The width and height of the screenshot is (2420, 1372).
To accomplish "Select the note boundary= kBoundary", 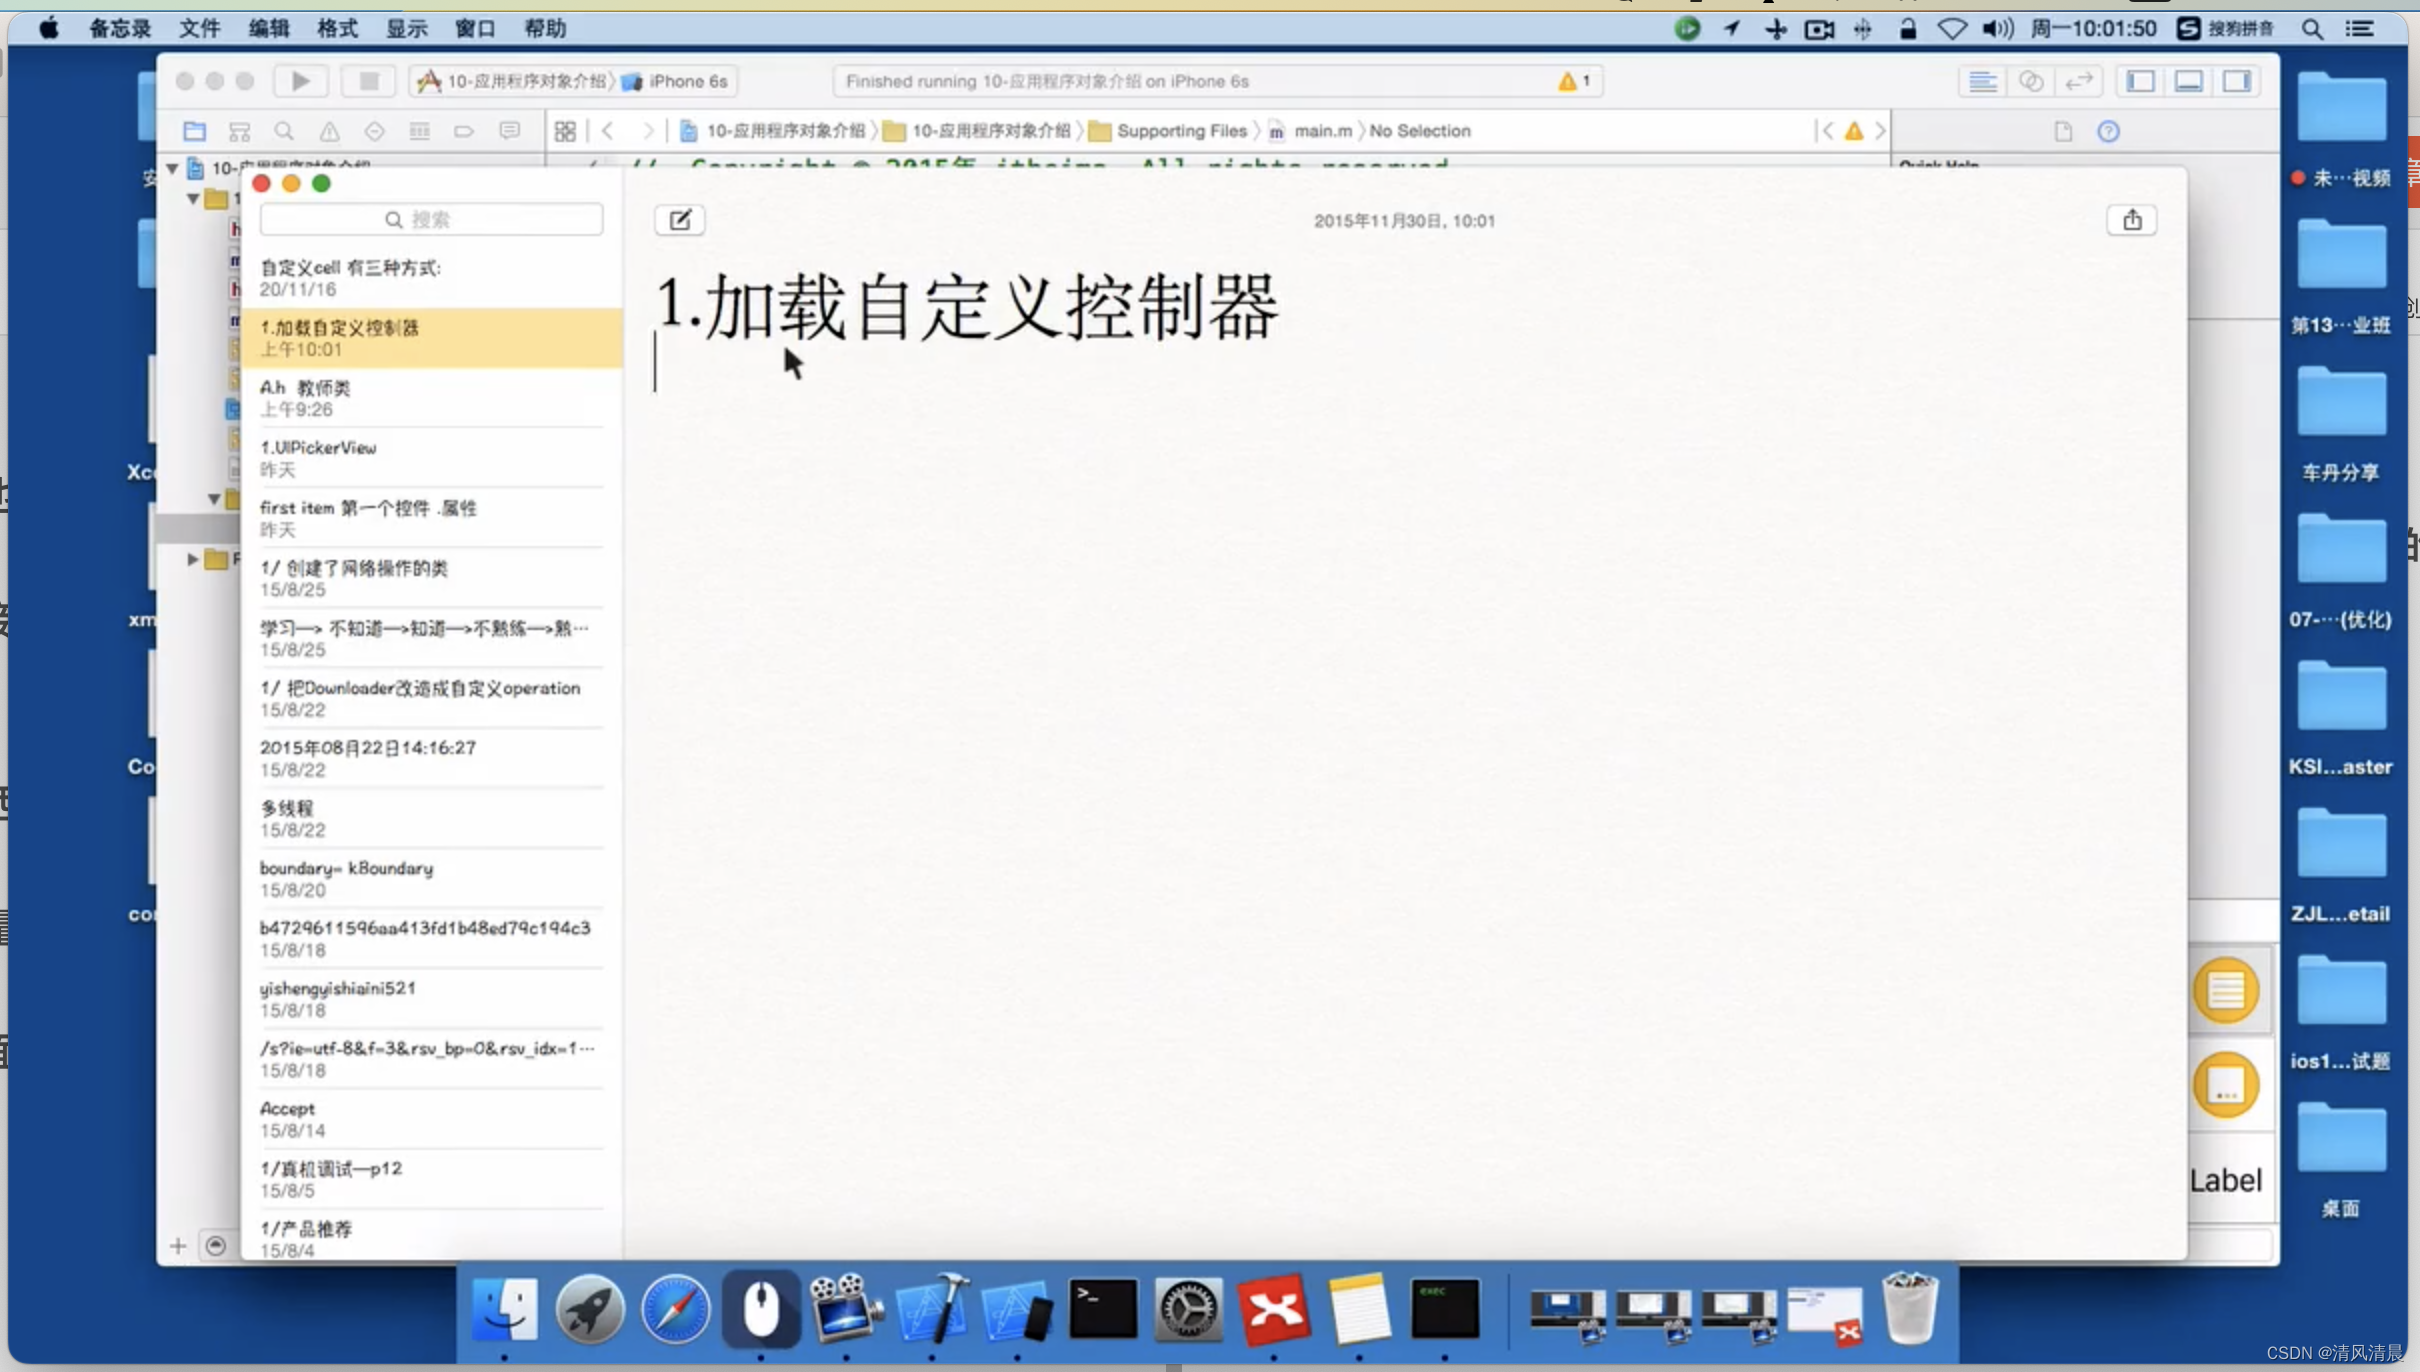I will click(431, 878).
